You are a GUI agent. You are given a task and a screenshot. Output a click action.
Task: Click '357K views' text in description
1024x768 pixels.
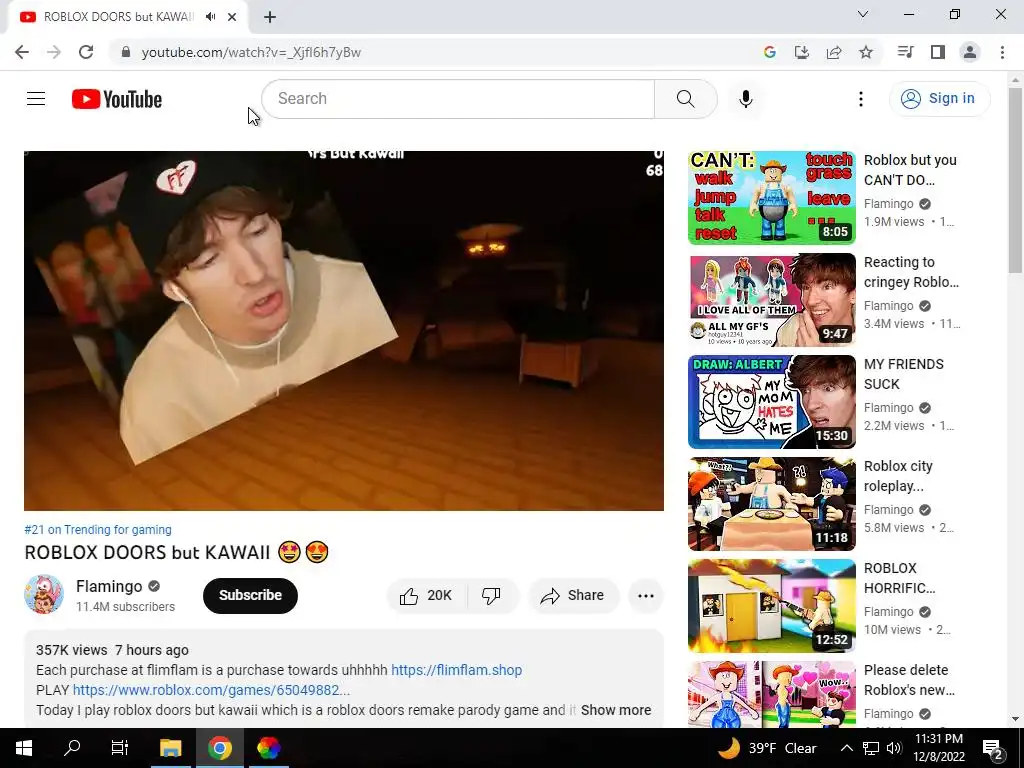tap(72, 650)
